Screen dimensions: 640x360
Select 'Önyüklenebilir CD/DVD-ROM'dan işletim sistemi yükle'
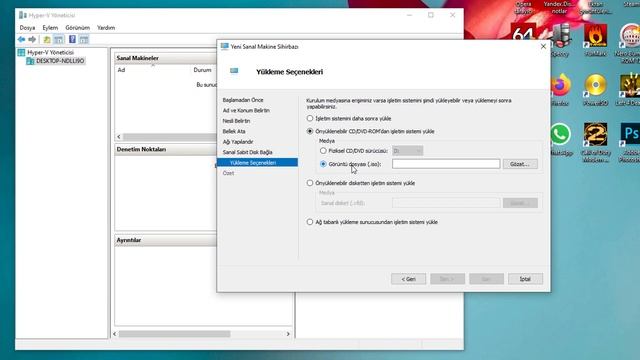[310, 131]
